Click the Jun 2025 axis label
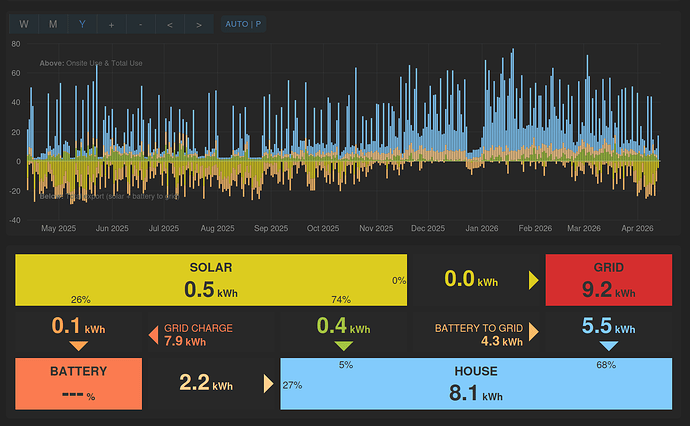The width and height of the screenshot is (690, 426). (112, 228)
